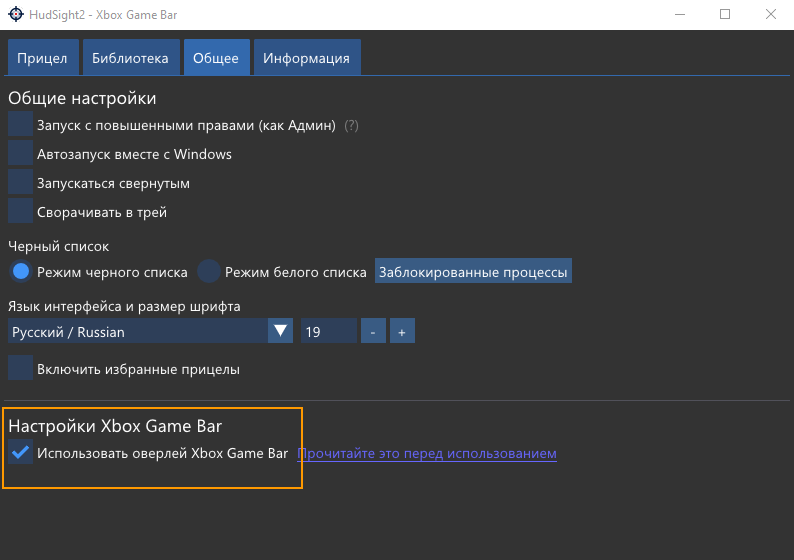Screen dimensions: 794x560
Task: Close the HudSight2 window
Action: click(770, 14)
